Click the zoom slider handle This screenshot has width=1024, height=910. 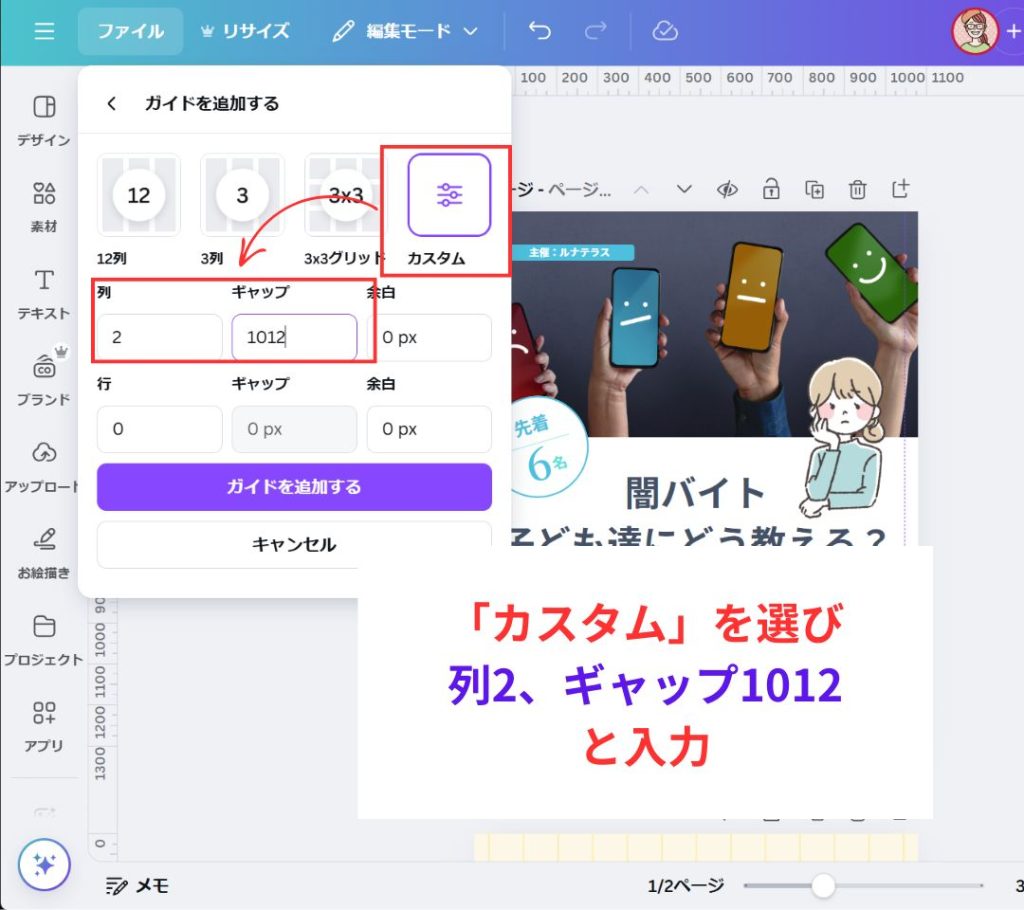tap(823, 885)
